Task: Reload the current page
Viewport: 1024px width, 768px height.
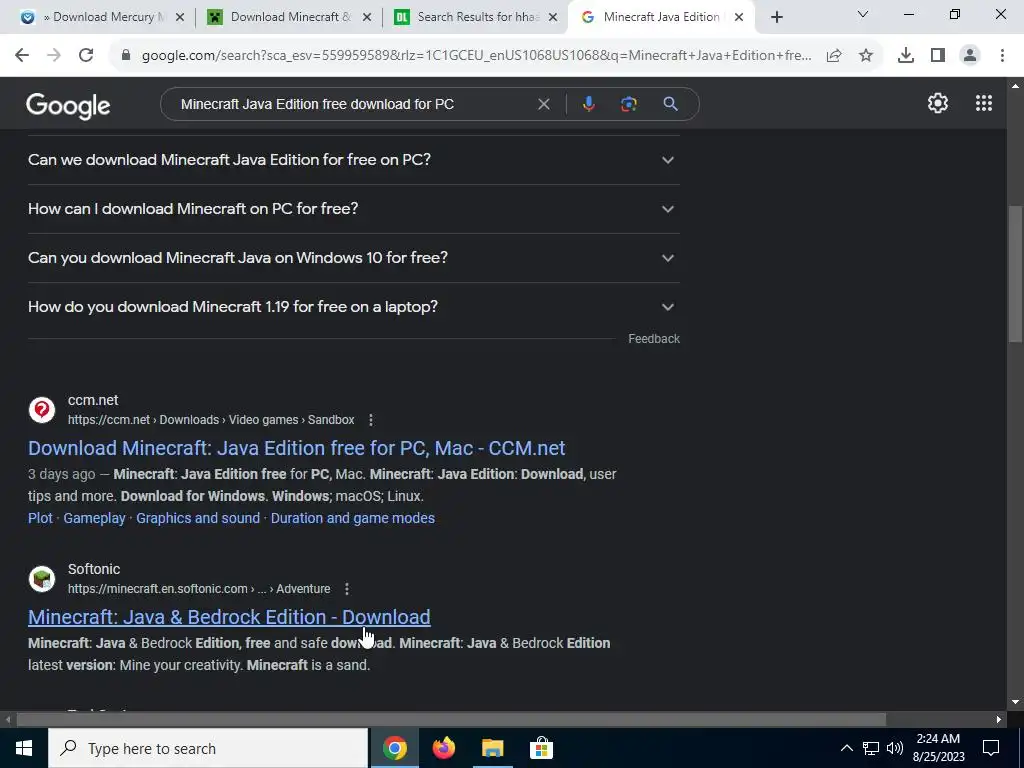Action: click(86, 56)
